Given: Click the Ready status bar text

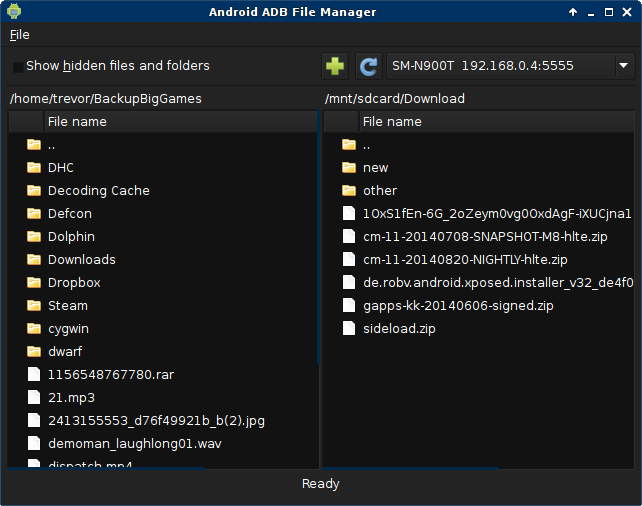Looking at the screenshot, I should click(x=321, y=483).
